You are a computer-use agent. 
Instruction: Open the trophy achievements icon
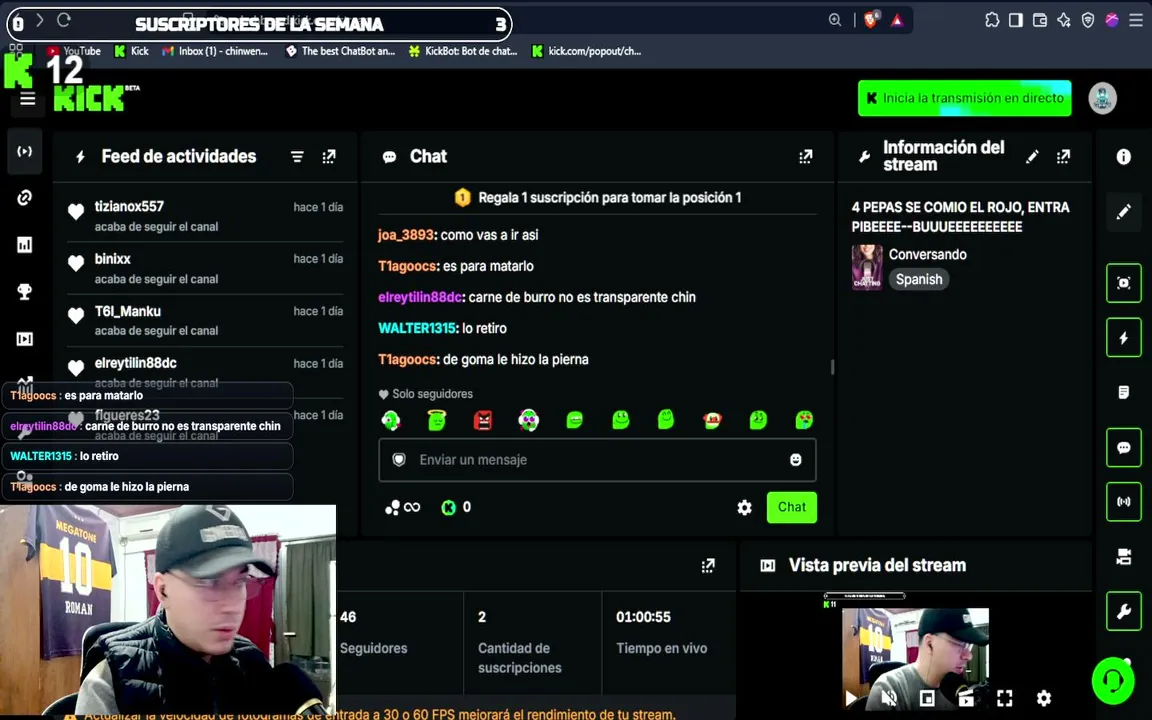click(25, 292)
